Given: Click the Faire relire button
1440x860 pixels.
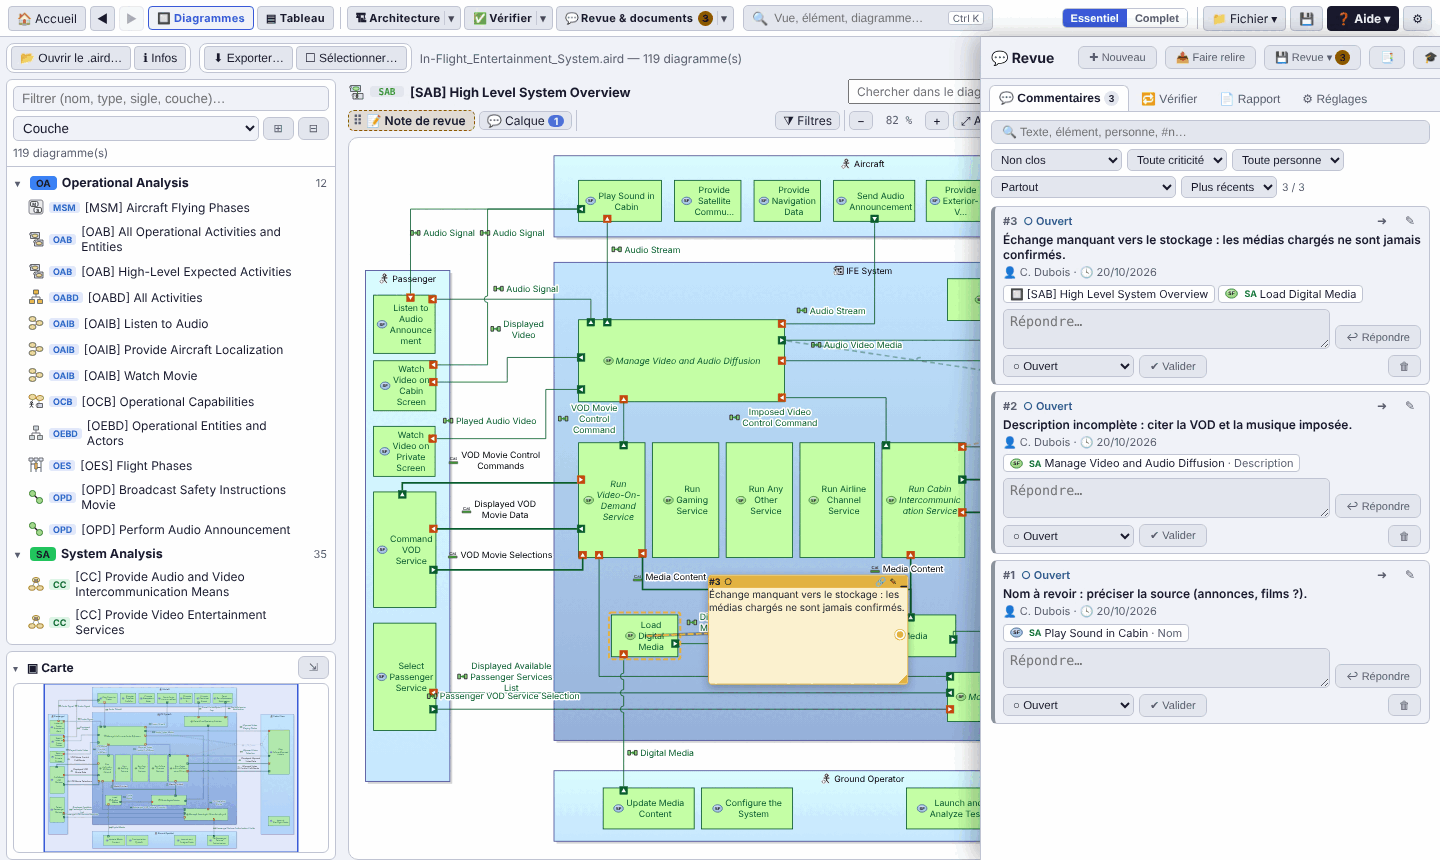Looking at the screenshot, I should [1210, 58].
